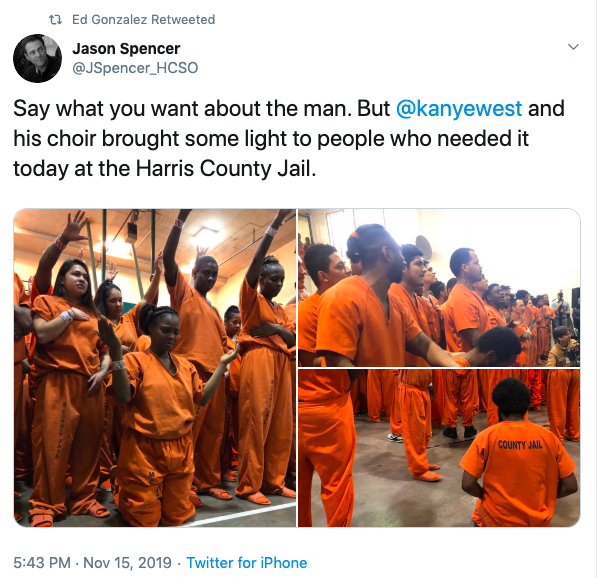Image resolution: width=598 pixels, height=578 pixels.
Task: Open left photo of people raising hands
Action: [155, 368]
